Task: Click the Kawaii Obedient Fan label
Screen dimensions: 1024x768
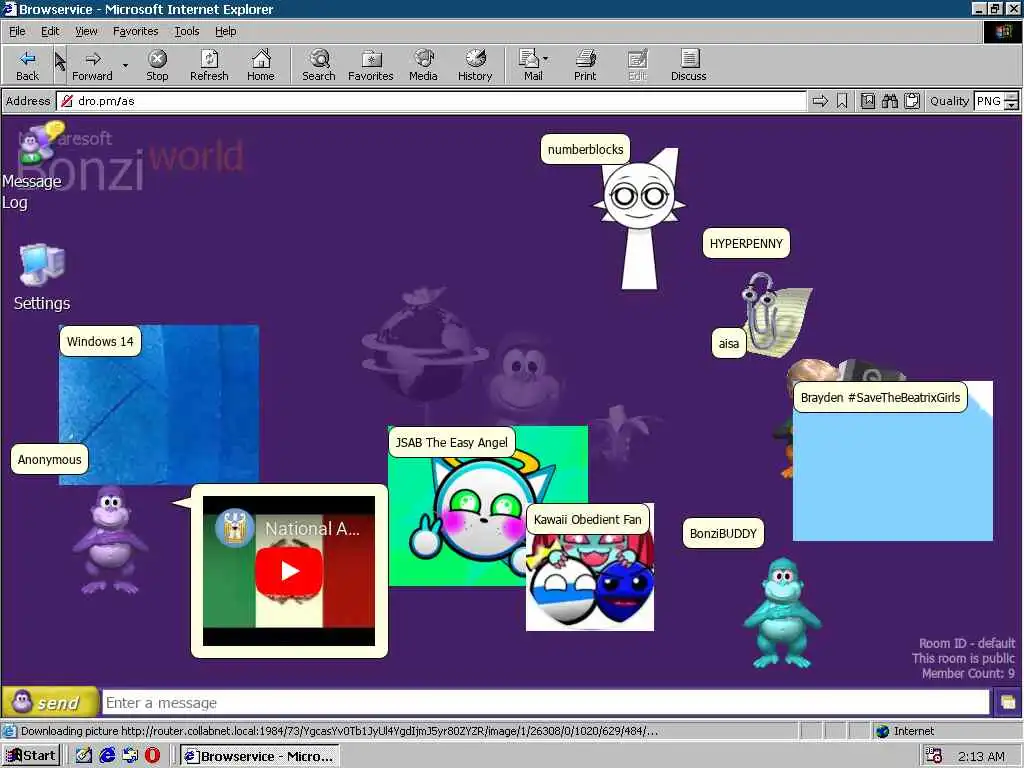Action: (x=588, y=520)
